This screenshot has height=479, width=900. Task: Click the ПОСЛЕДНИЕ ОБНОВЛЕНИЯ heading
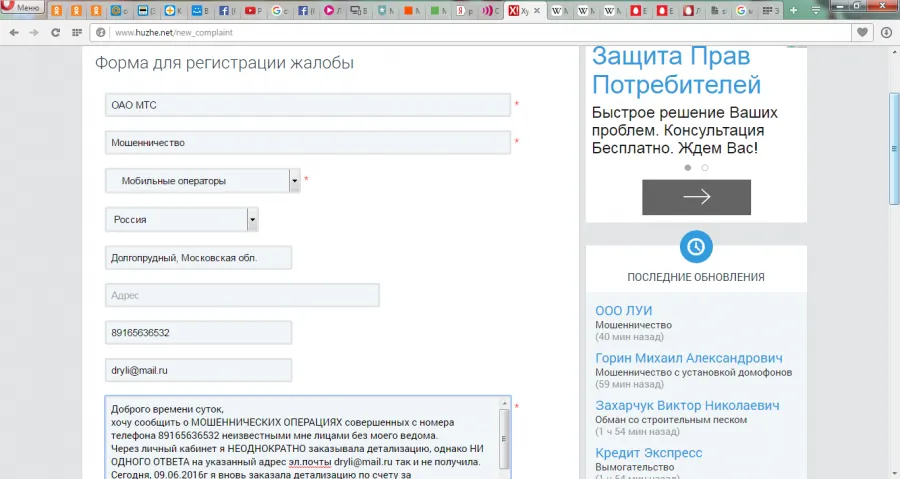pyautogui.click(x=696, y=277)
